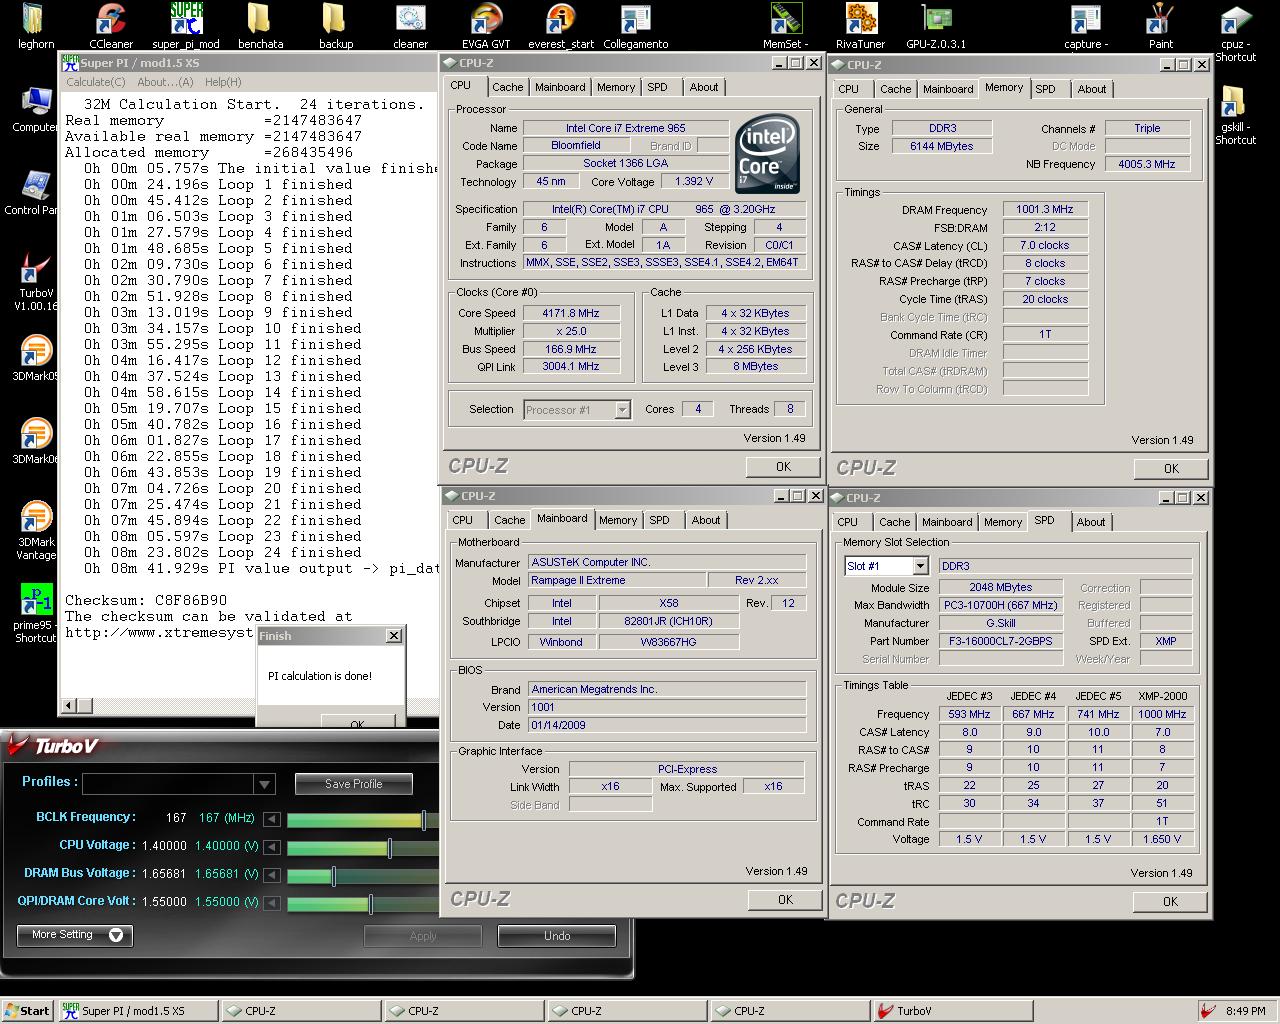This screenshot has height=1024, width=1280.
Task: Click the Core Speed value 4171.8 MHz
Action: pos(570,313)
